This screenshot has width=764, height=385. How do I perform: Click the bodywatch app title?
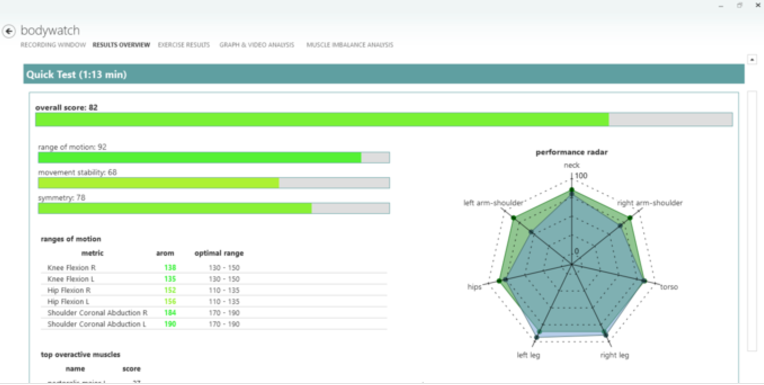50,30
